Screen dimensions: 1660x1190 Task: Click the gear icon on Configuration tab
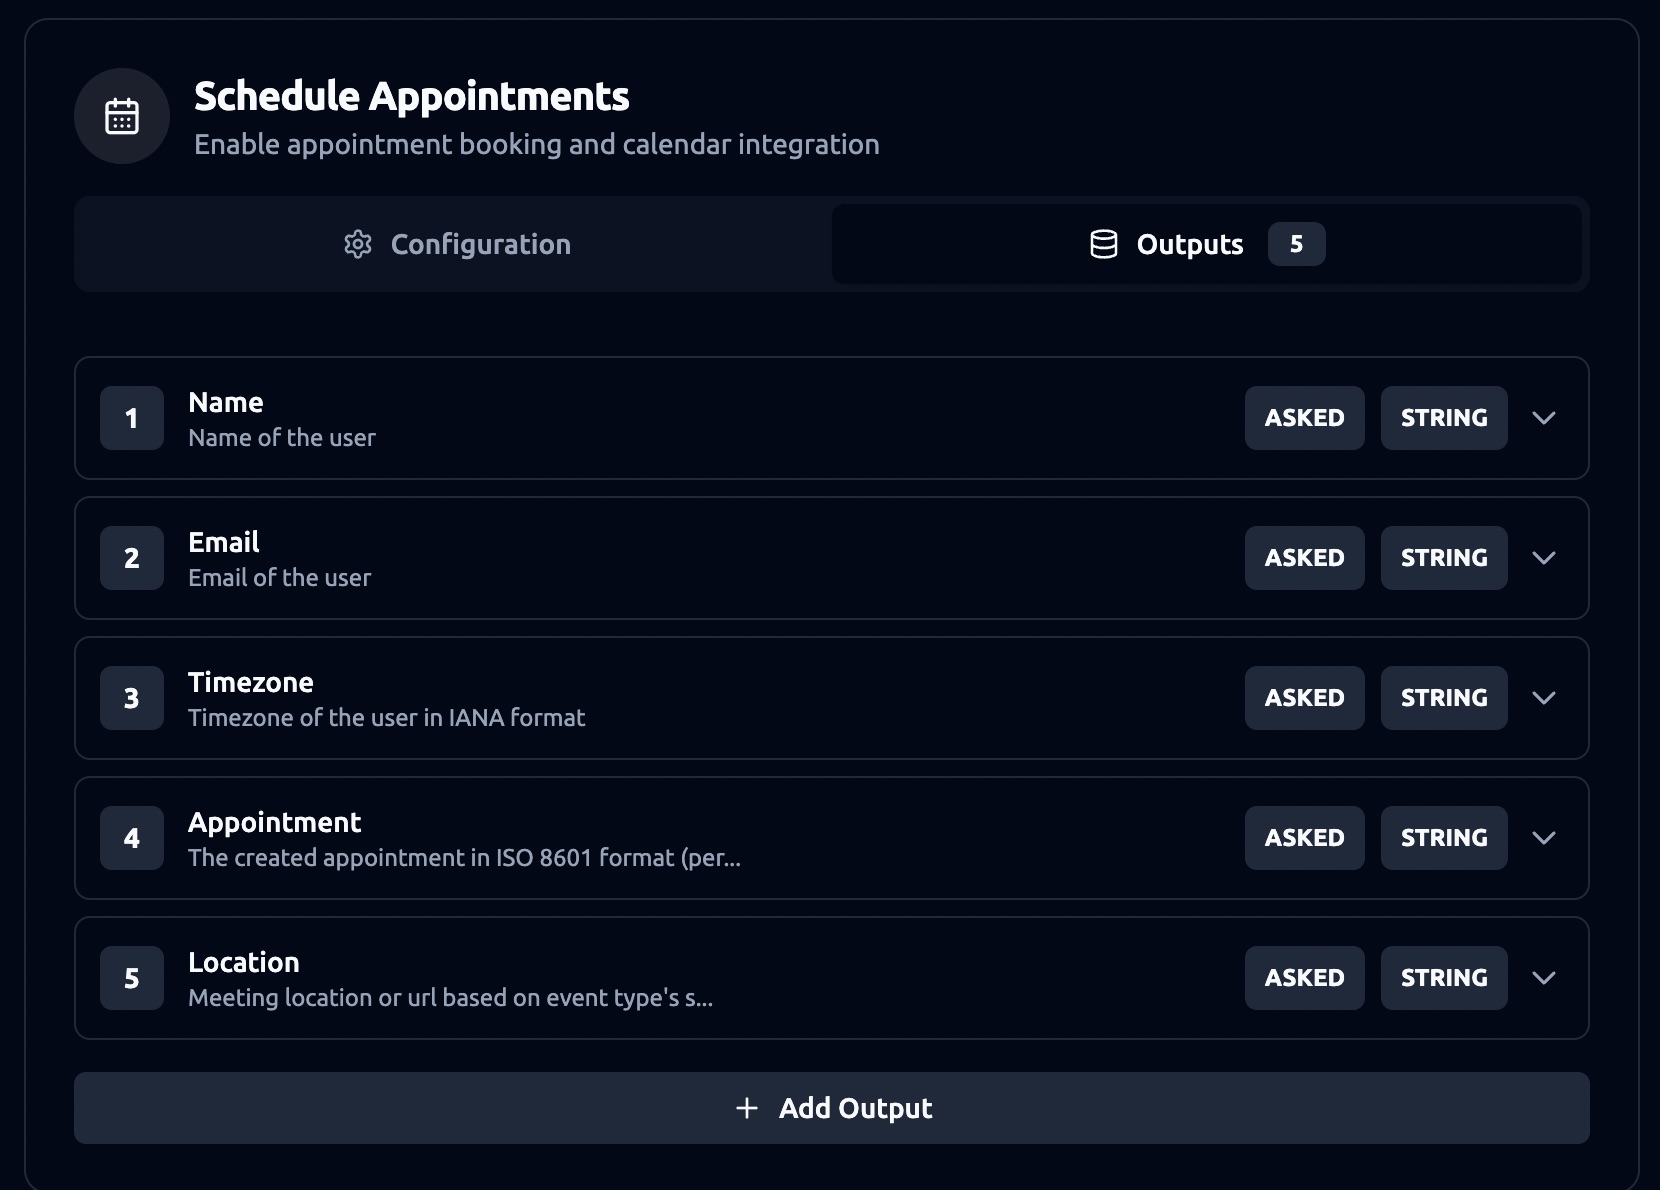coord(358,244)
